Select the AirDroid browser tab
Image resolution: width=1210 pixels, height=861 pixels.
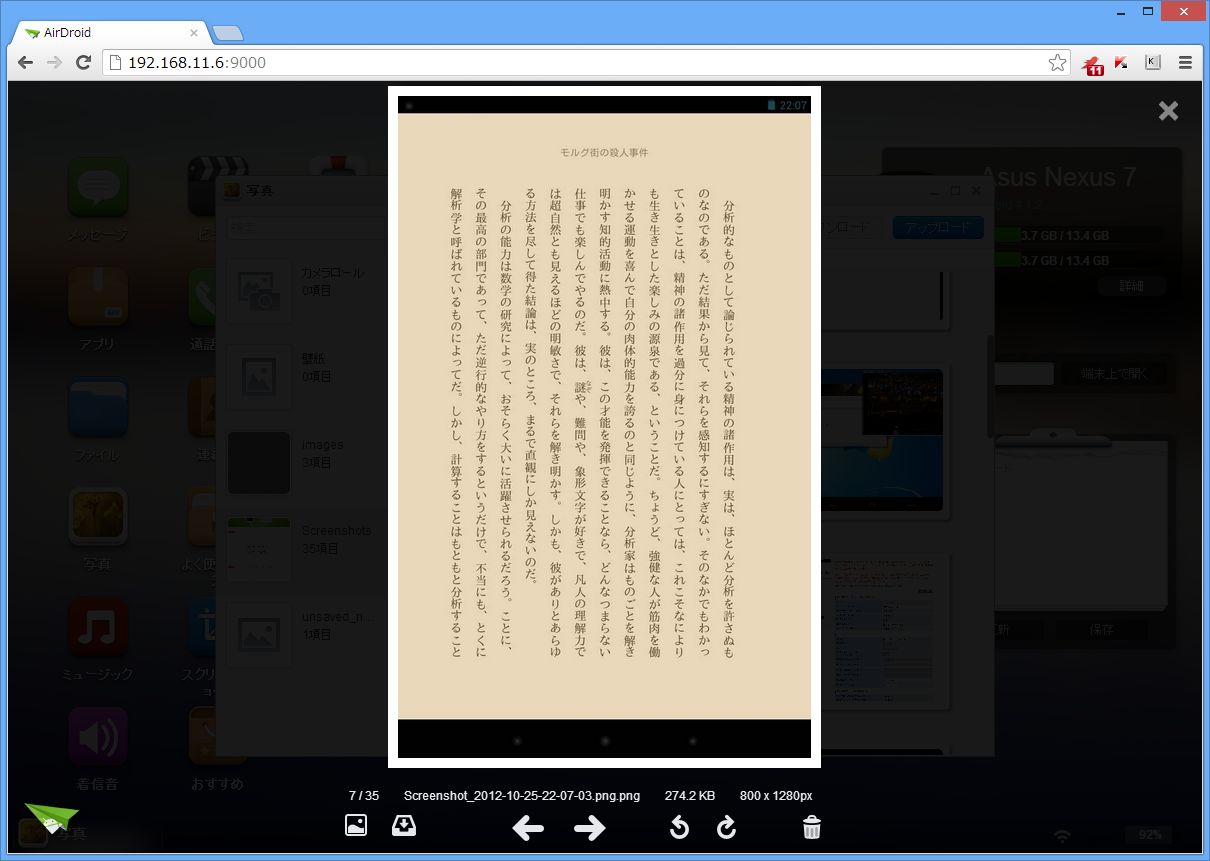pos(110,33)
